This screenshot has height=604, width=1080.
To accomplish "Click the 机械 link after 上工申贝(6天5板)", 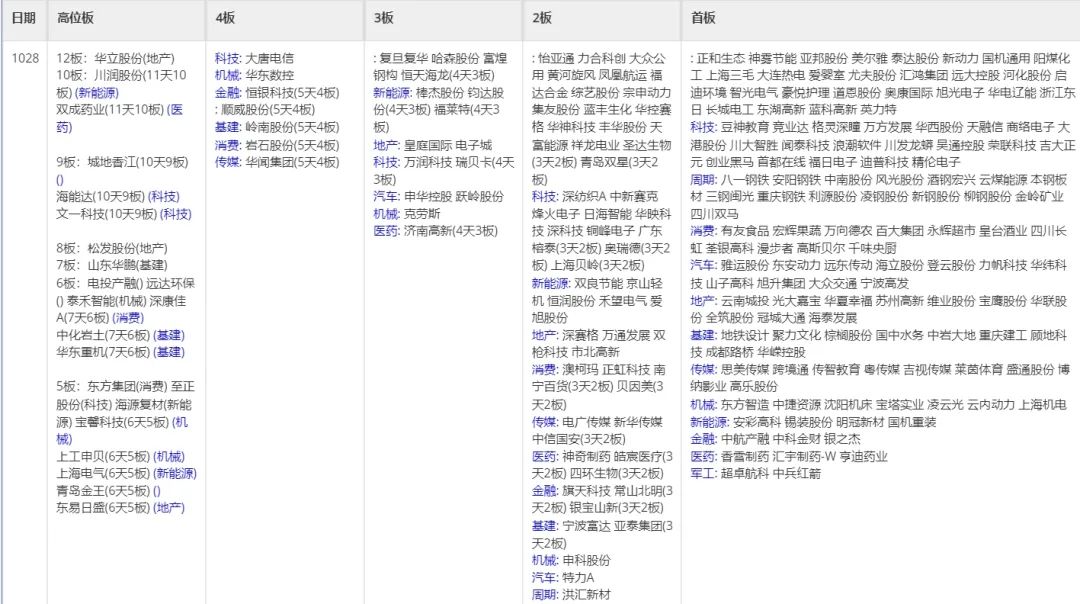I will click(169, 457).
